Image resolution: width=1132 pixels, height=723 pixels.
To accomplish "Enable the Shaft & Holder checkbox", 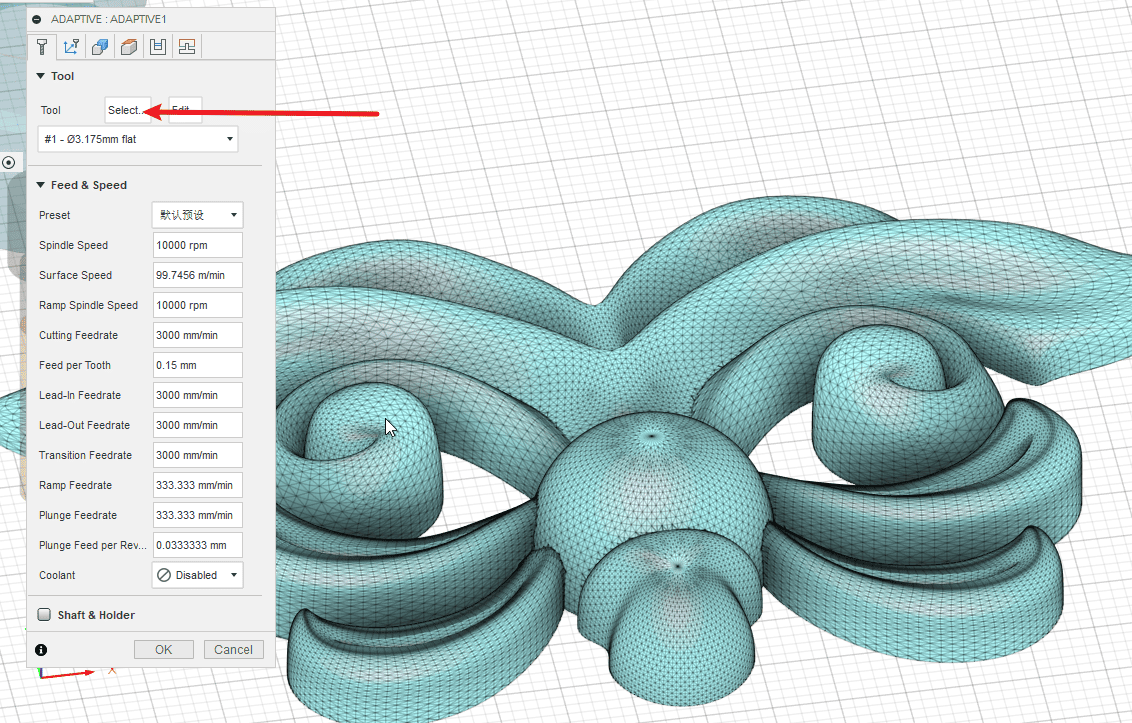I will (44, 615).
